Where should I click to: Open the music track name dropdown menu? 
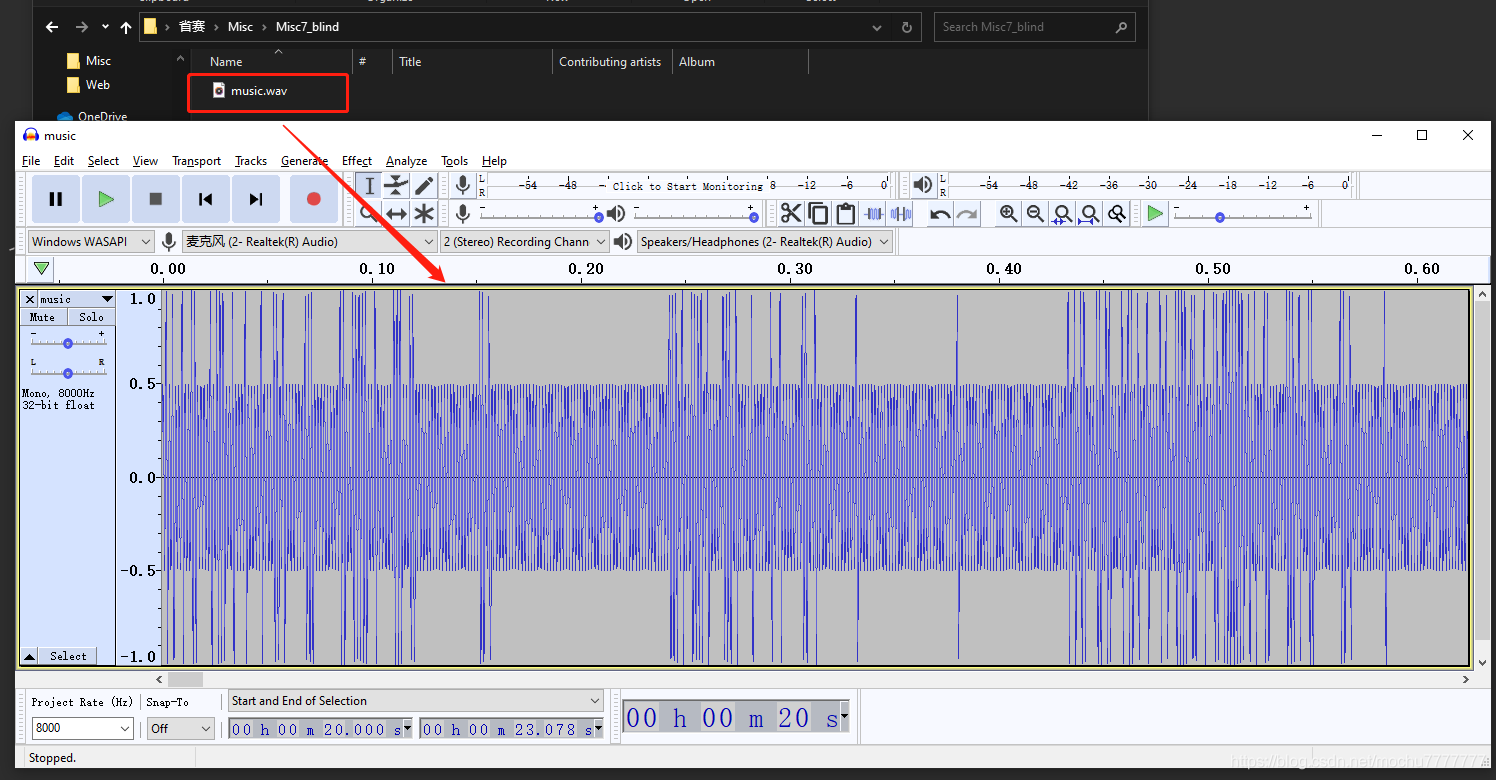[x=76, y=299]
